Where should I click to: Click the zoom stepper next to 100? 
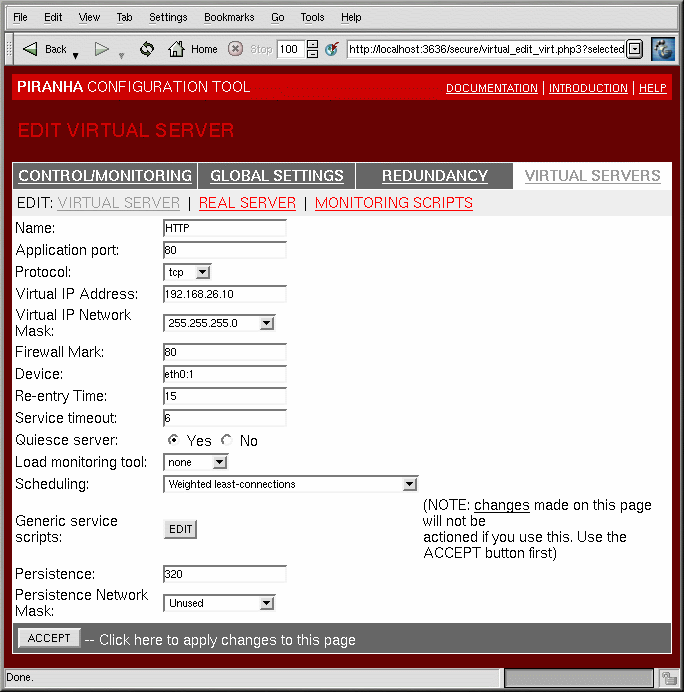pyautogui.click(x=312, y=49)
